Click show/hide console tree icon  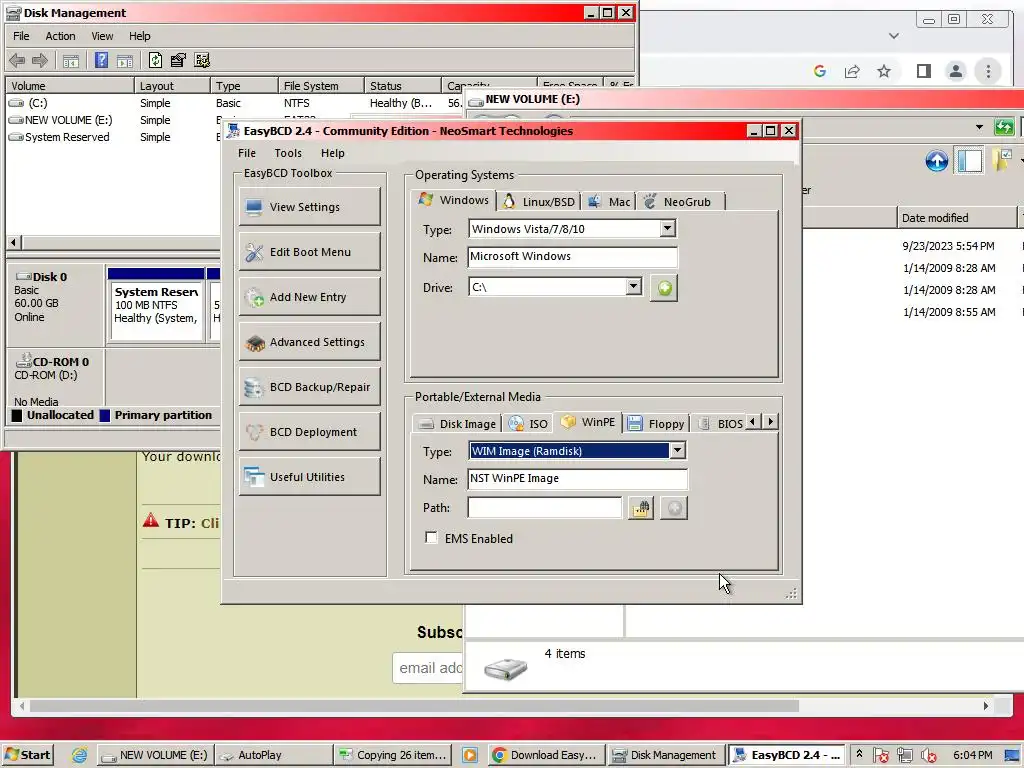[x=71, y=61]
